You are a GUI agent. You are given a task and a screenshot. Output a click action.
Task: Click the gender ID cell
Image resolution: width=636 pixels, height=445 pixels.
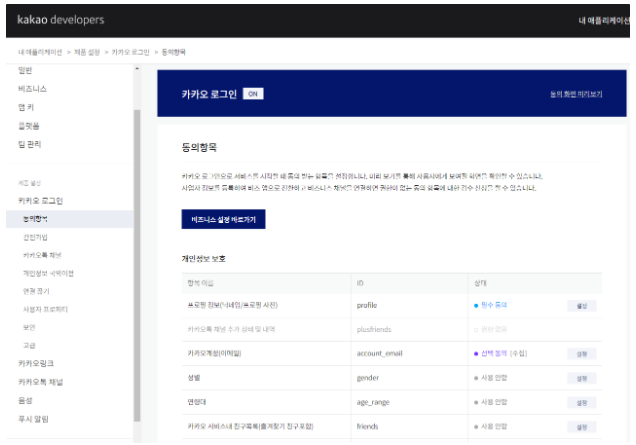tap(367, 378)
